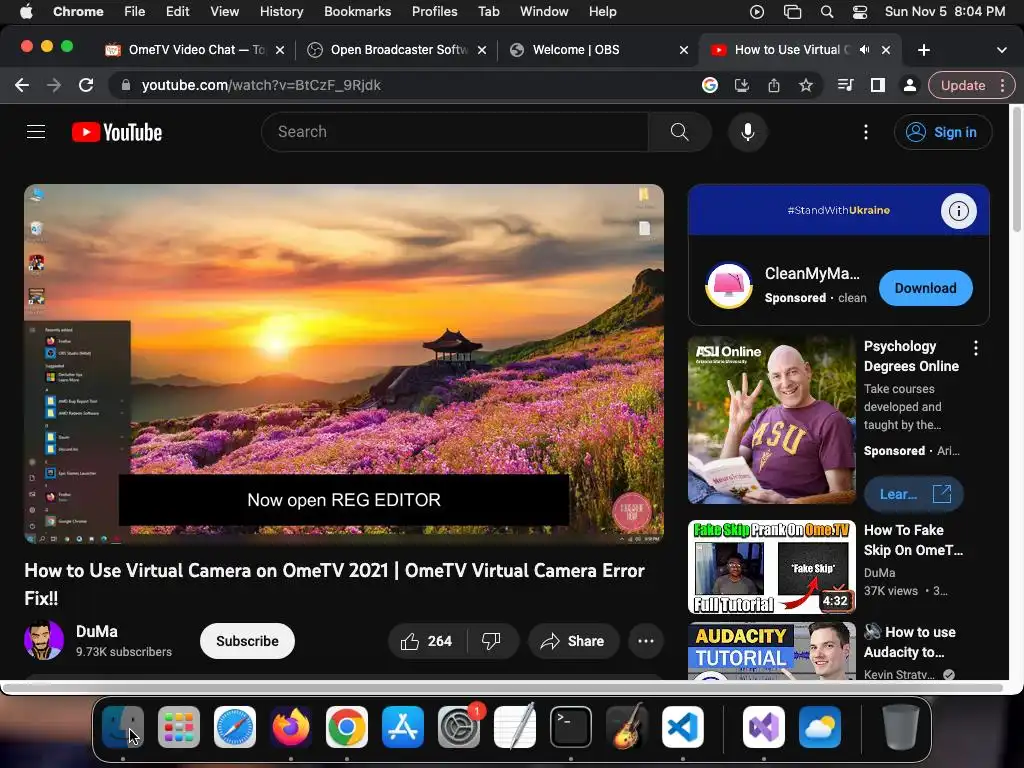Click the YouTube search magnifier button
The image size is (1024, 768).
pos(679,132)
